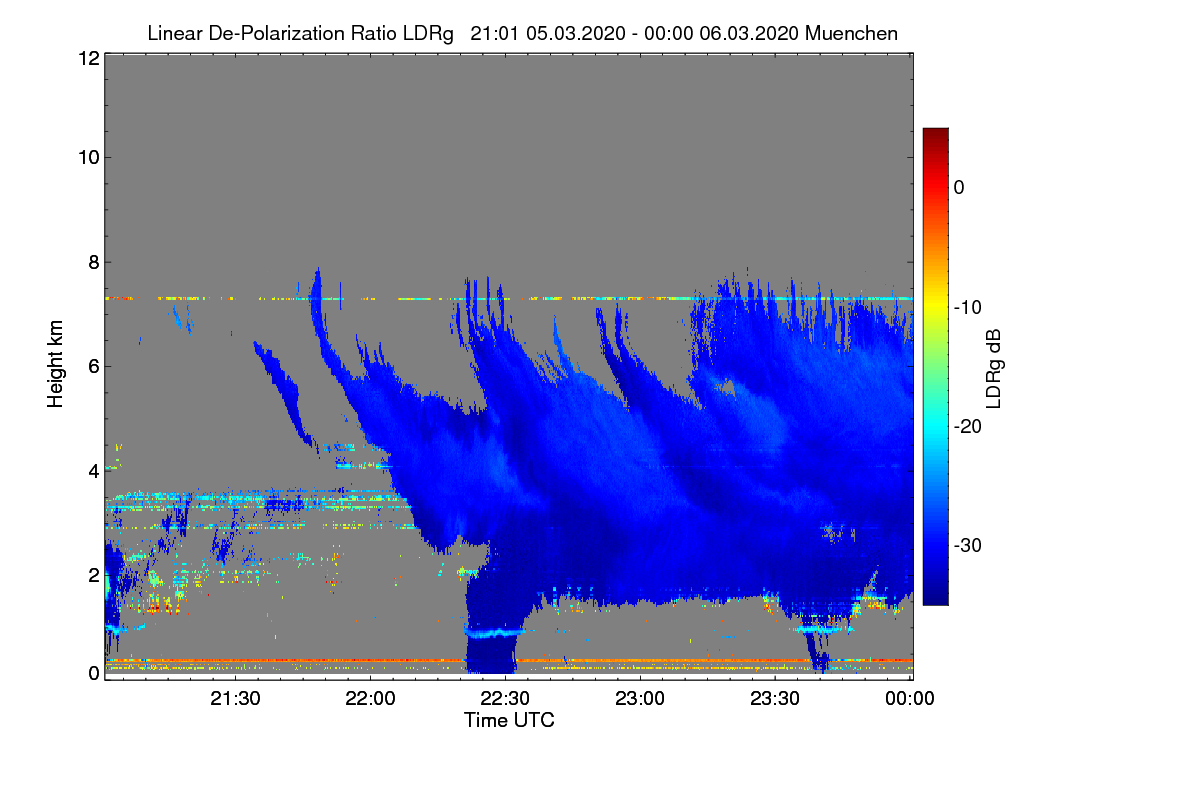Click the 10 km height tick label
The width and height of the screenshot is (1200, 800).
[88, 157]
